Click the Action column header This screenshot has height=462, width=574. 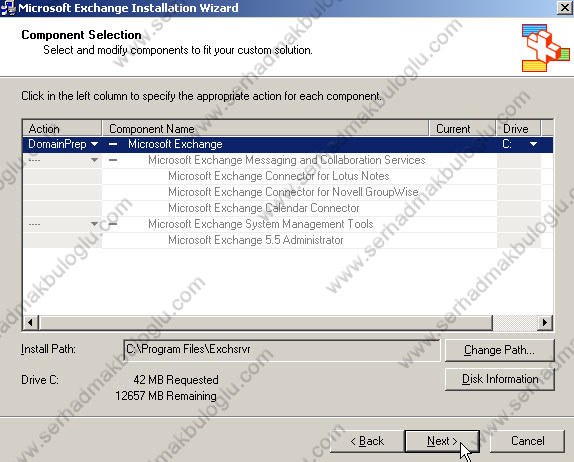[62, 128]
